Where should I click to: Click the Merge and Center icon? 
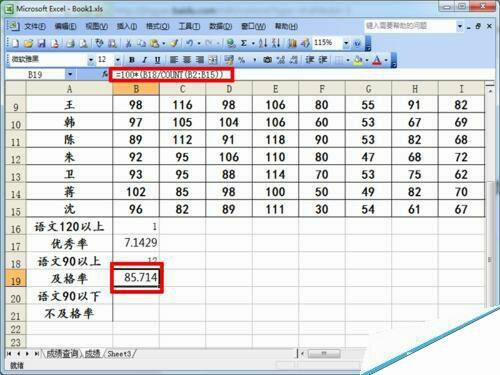point(213,60)
